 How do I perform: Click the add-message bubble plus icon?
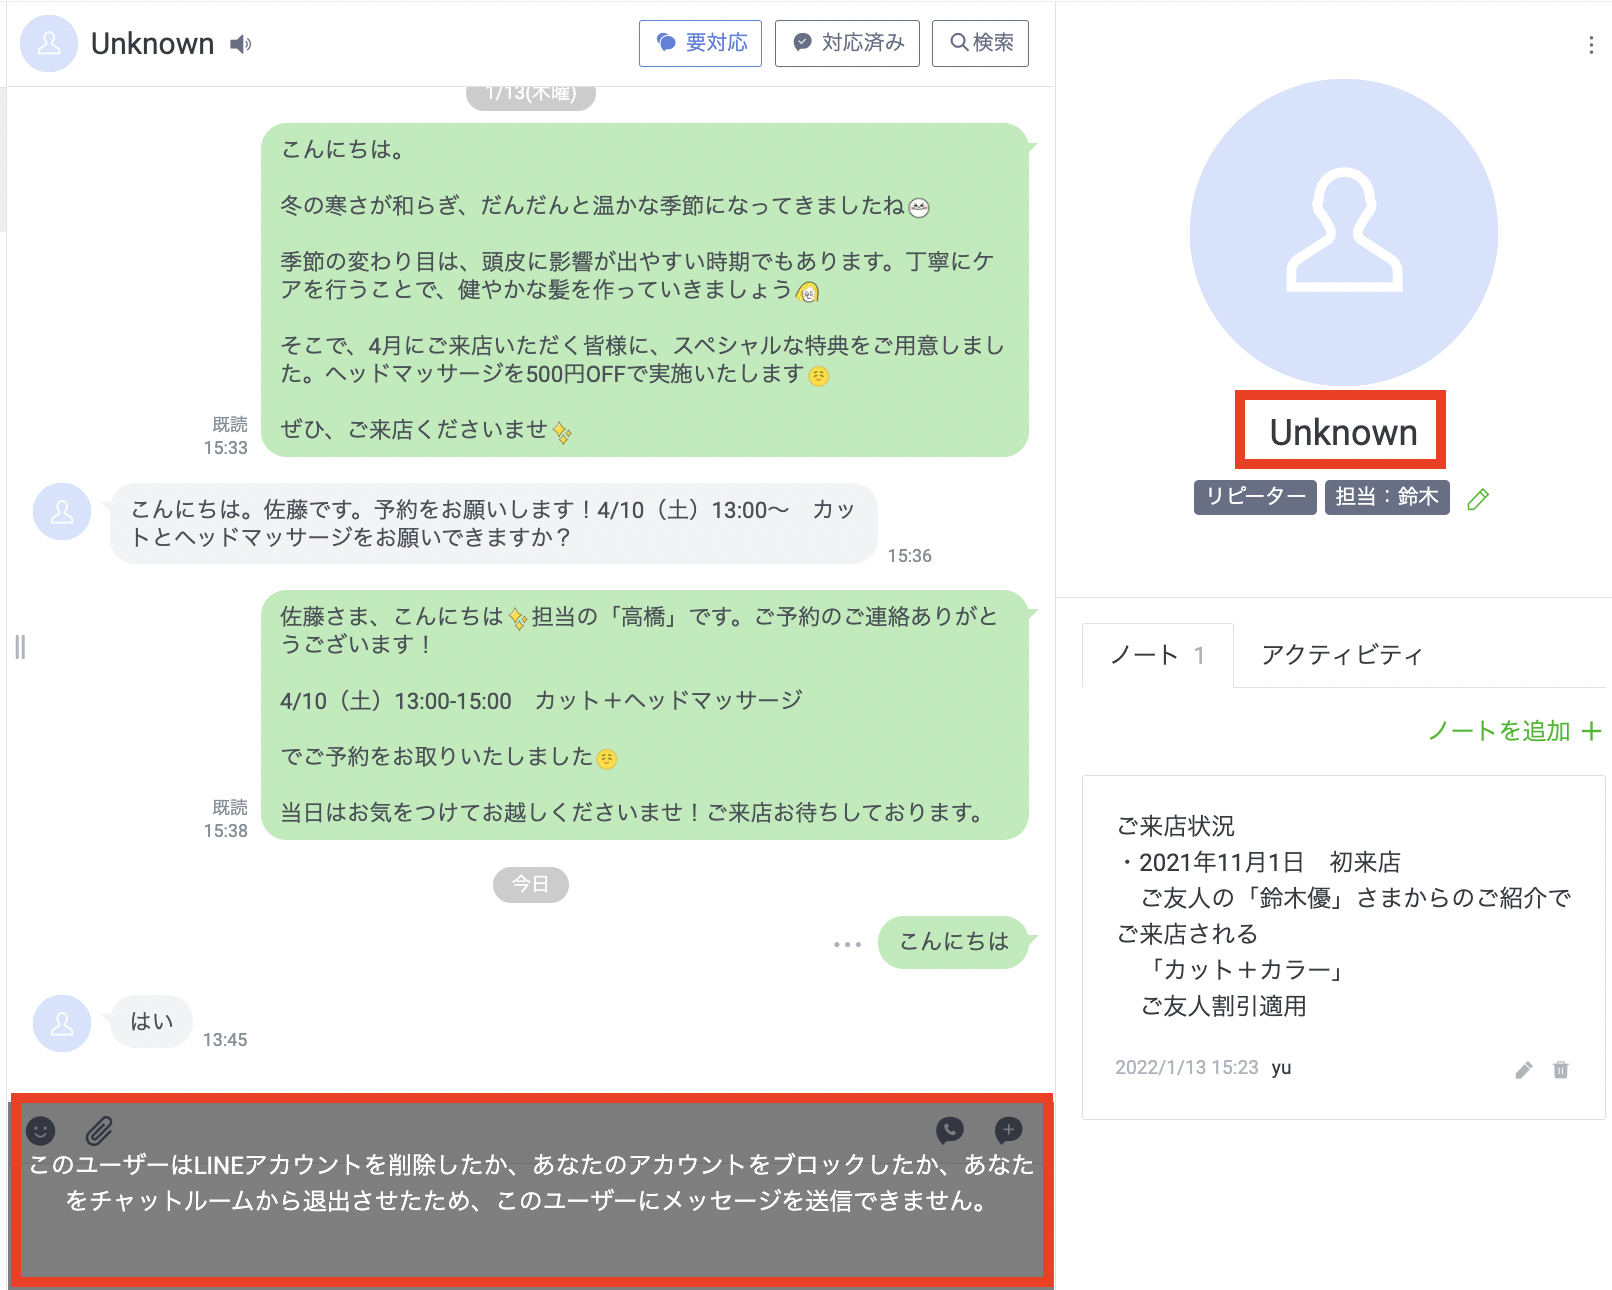pyautogui.click(x=1008, y=1130)
